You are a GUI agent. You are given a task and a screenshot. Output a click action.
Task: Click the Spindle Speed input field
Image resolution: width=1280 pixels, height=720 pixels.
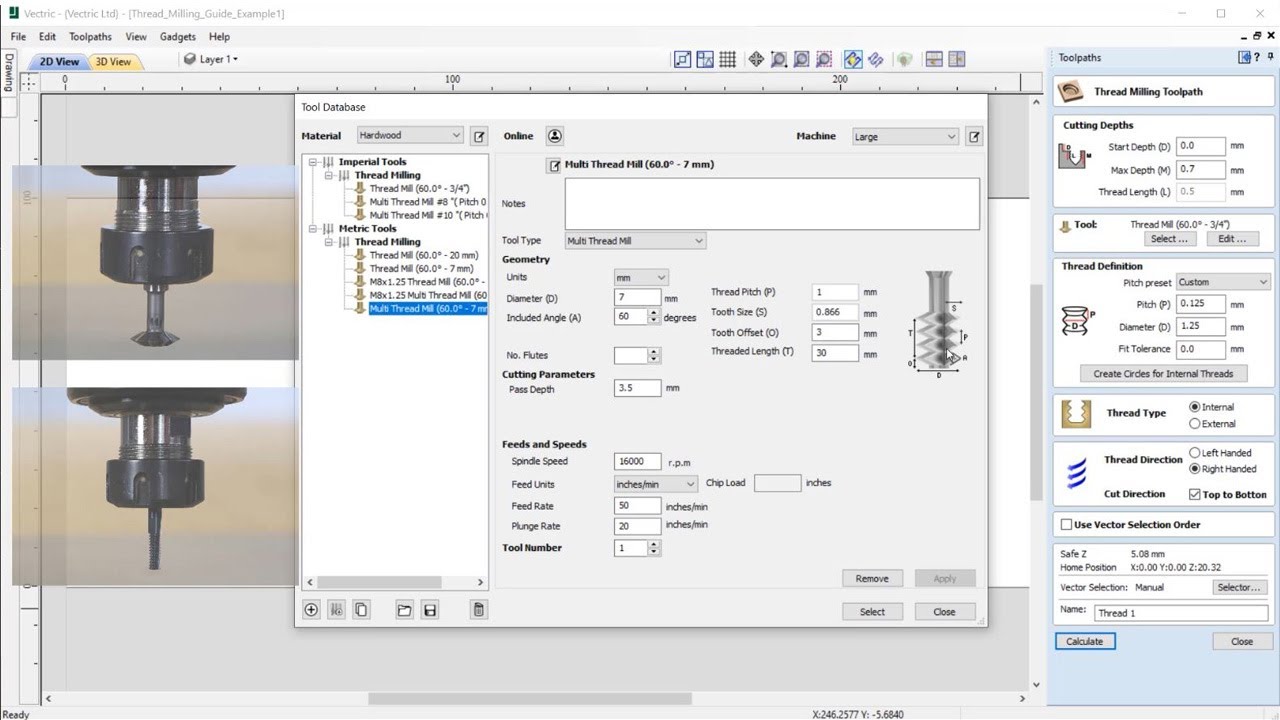(x=638, y=461)
